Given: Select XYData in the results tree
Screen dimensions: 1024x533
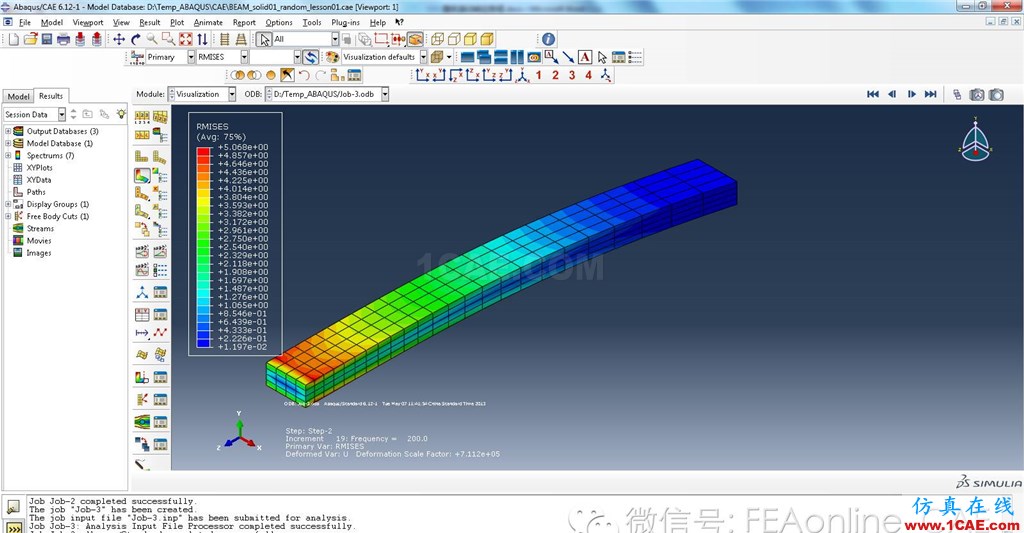Looking at the screenshot, I should click(39, 180).
